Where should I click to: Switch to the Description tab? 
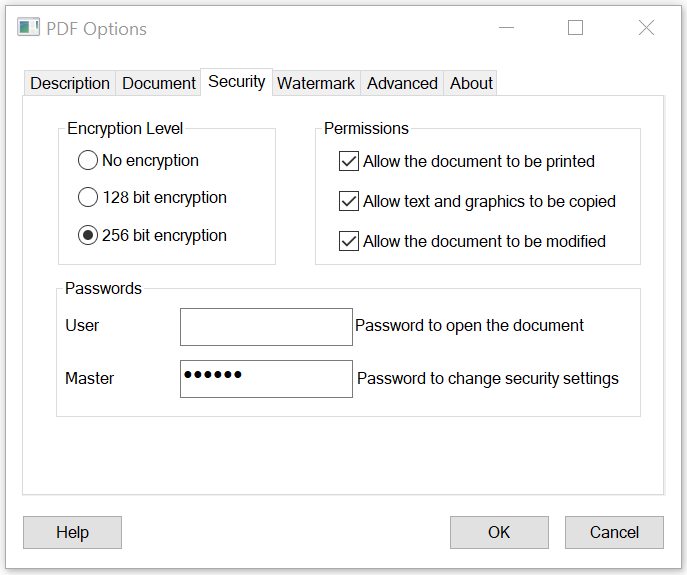pos(70,83)
